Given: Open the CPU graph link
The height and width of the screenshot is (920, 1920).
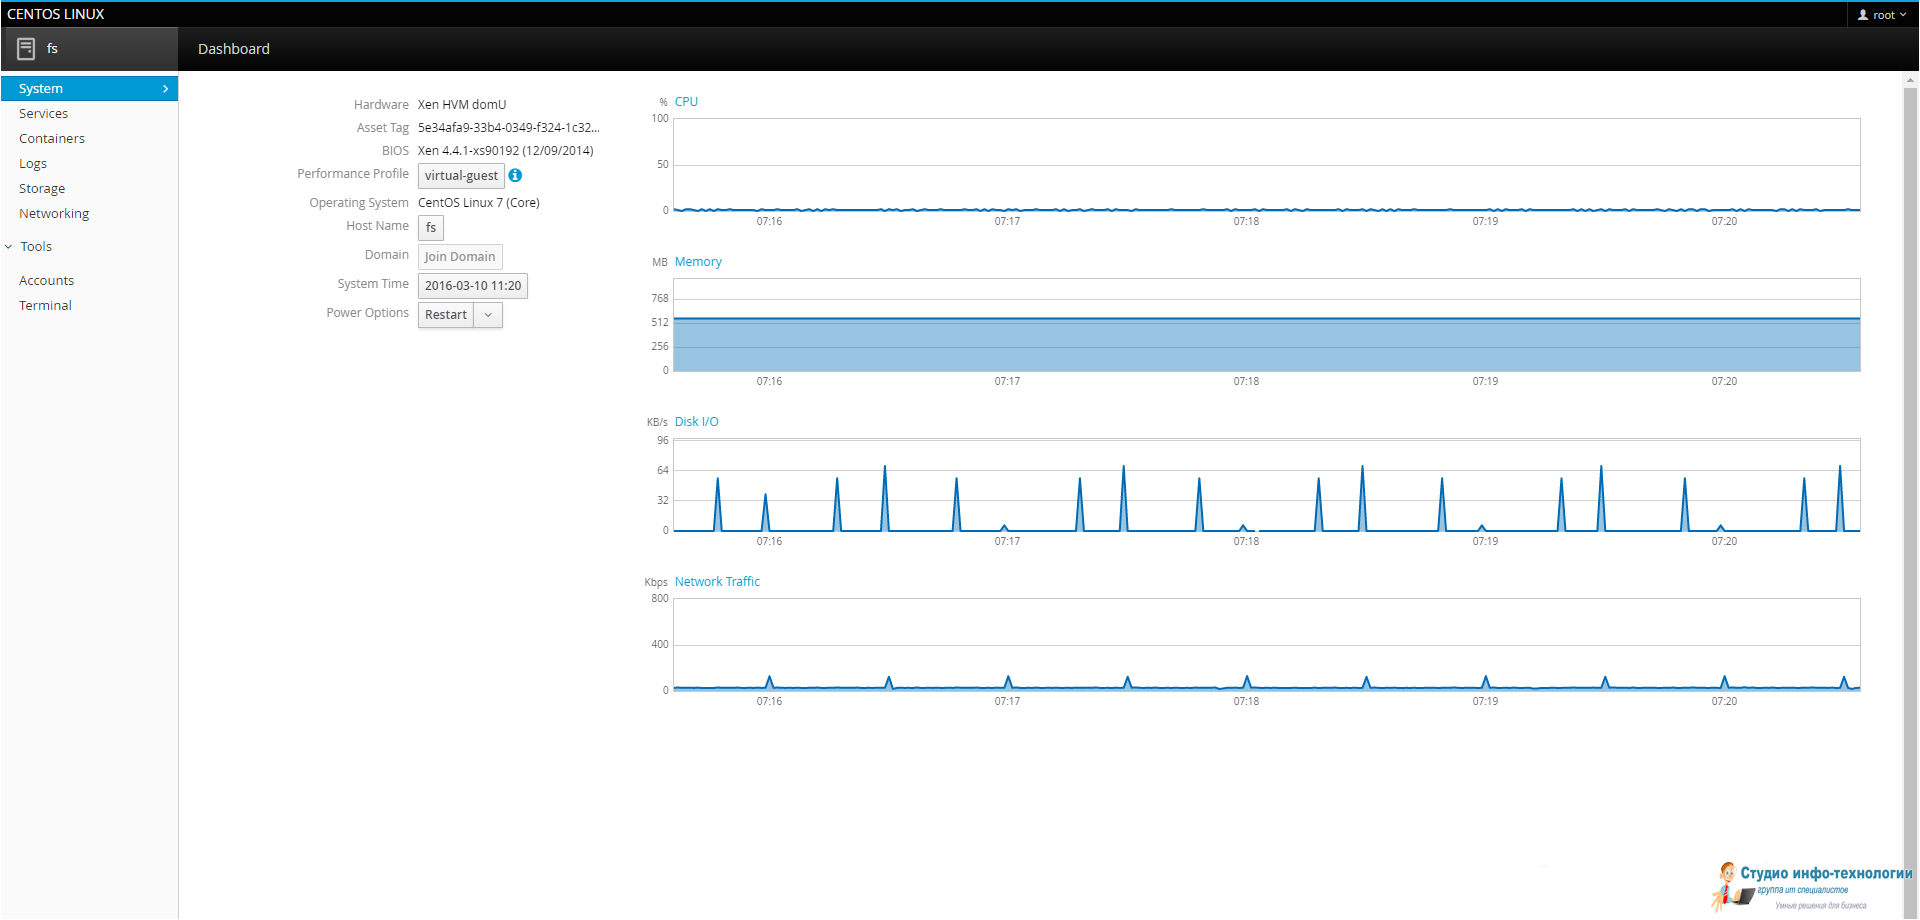Looking at the screenshot, I should [686, 102].
